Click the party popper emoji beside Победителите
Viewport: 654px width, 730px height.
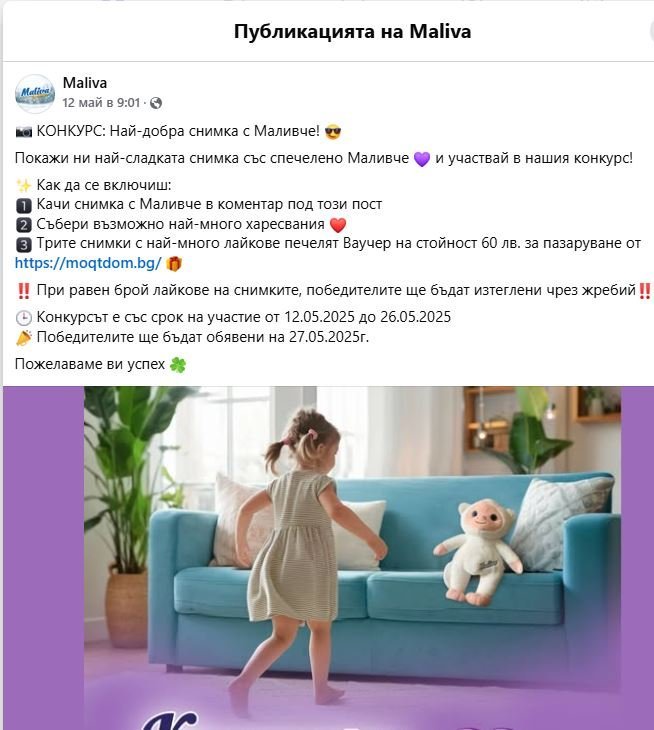click(x=24, y=338)
